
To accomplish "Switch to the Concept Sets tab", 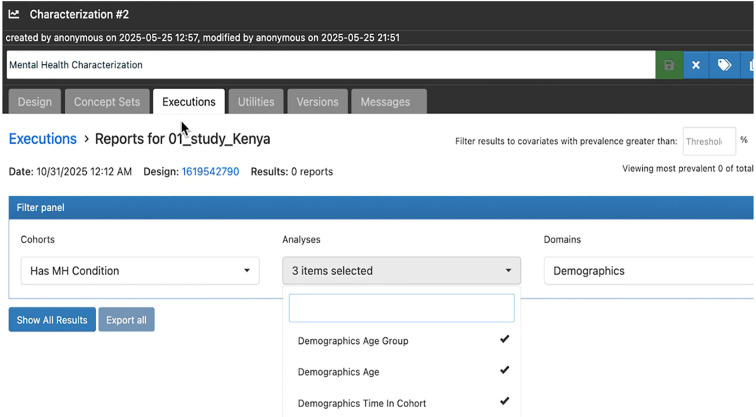I will point(107,102).
